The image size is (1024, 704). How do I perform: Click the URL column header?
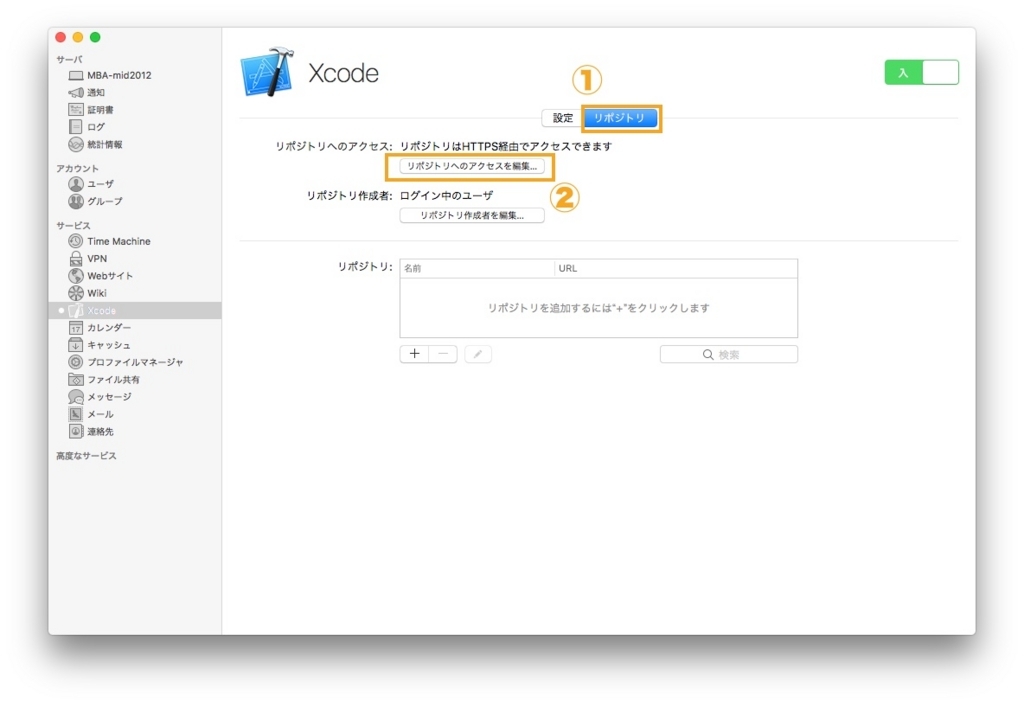(676, 268)
